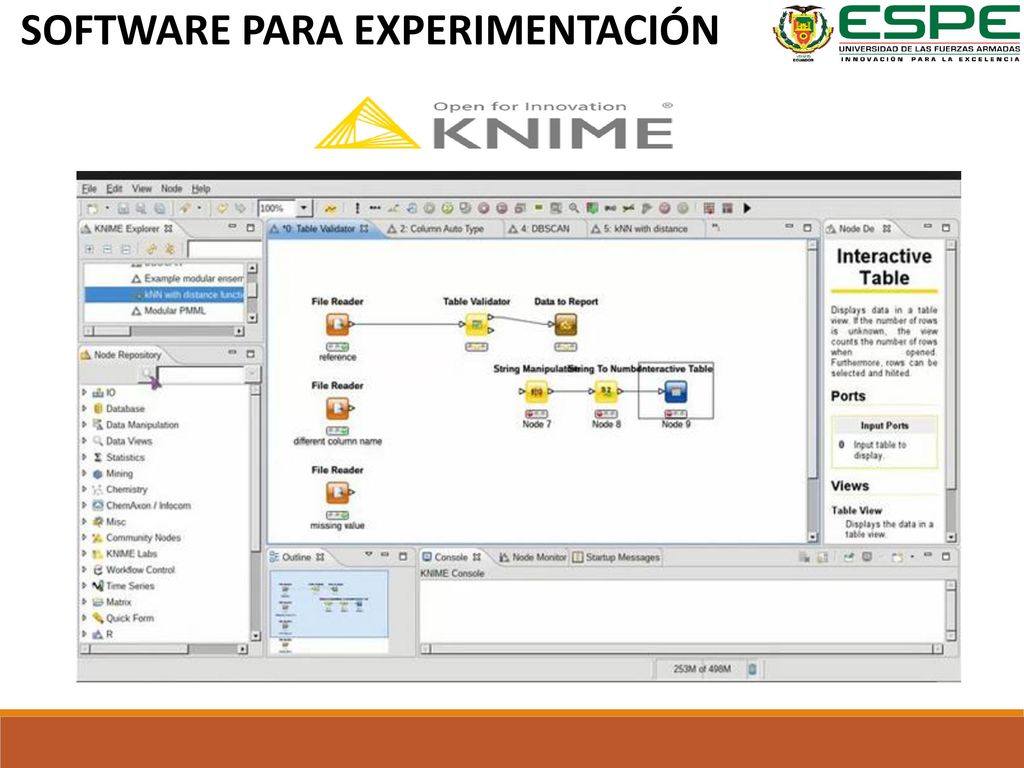
Task: Click the redo arrow in the toolbar
Action: click(x=240, y=208)
